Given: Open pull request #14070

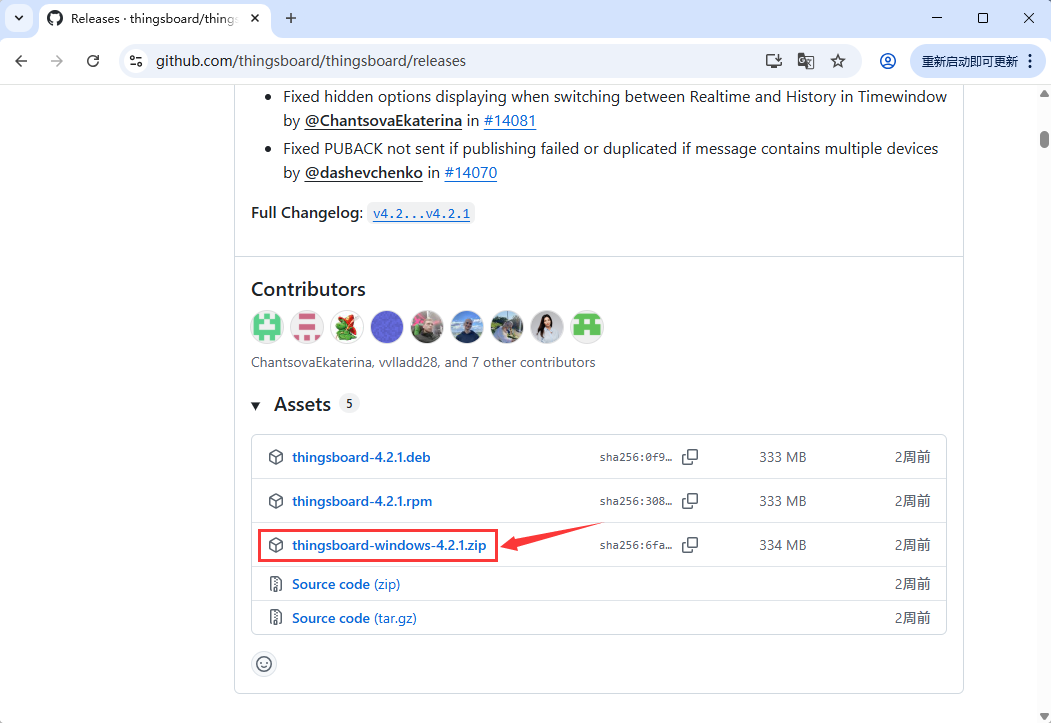Looking at the screenshot, I should 471,172.
